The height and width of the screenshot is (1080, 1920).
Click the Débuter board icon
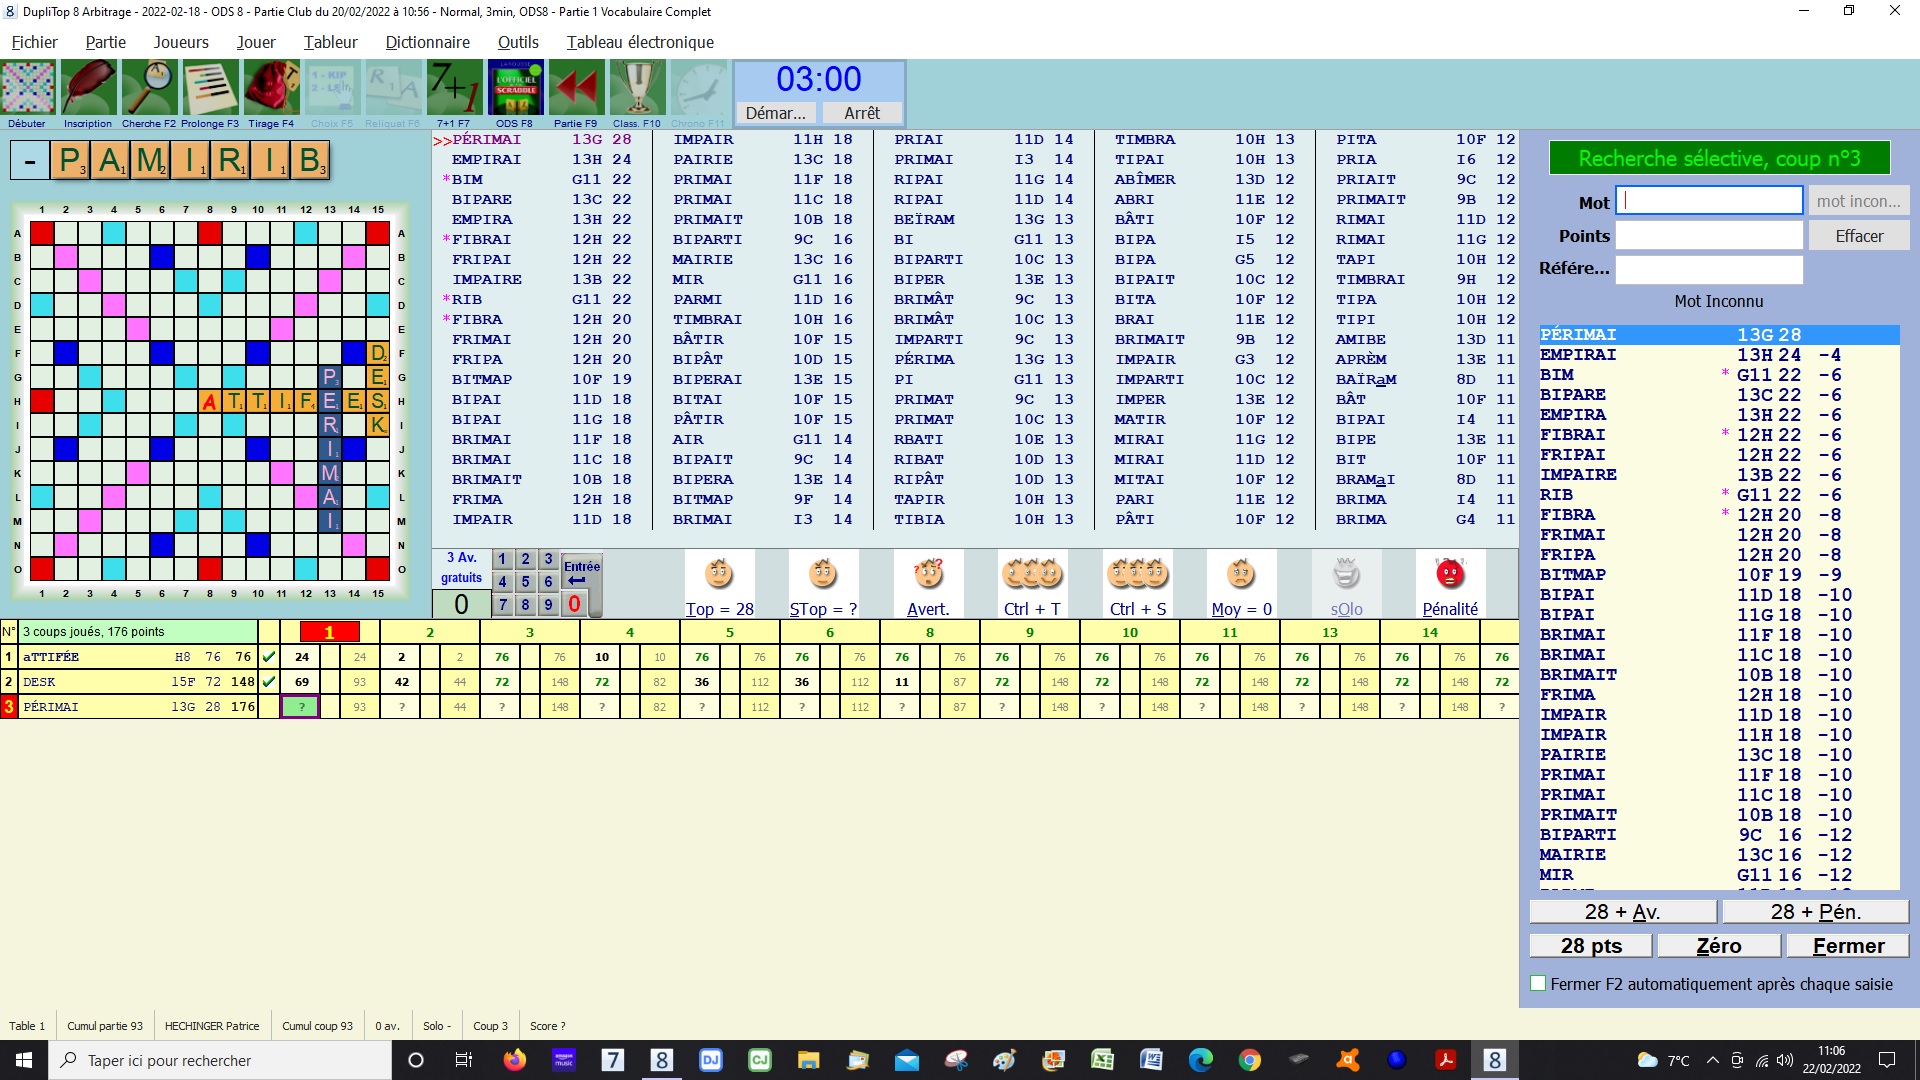pyautogui.click(x=28, y=88)
